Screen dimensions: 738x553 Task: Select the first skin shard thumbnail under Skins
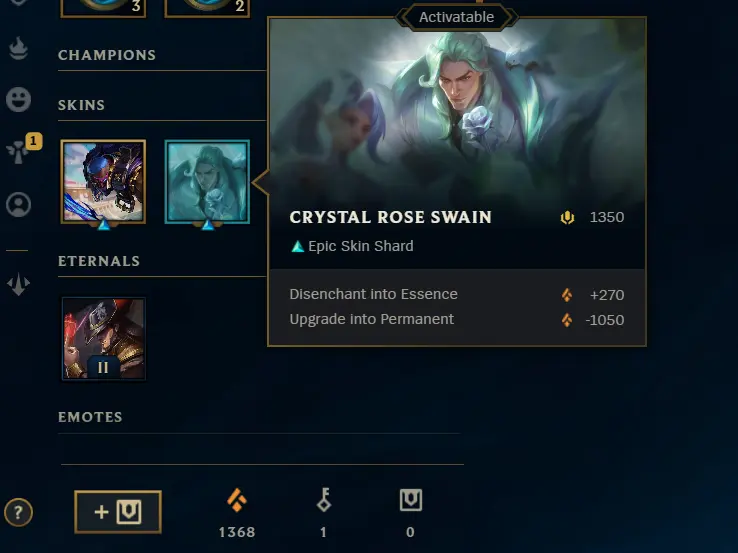click(103, 182)
